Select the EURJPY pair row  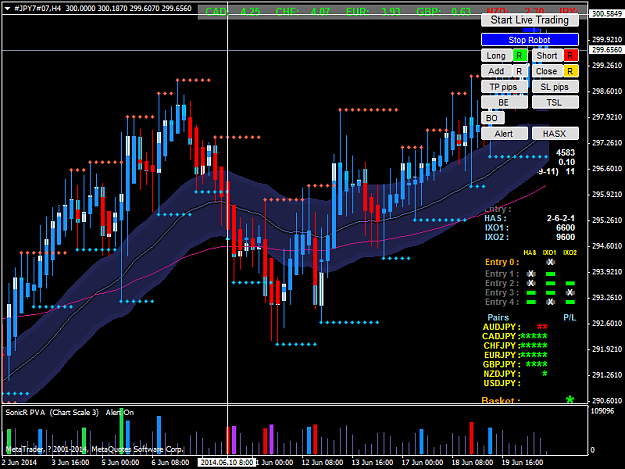[515, 355]
